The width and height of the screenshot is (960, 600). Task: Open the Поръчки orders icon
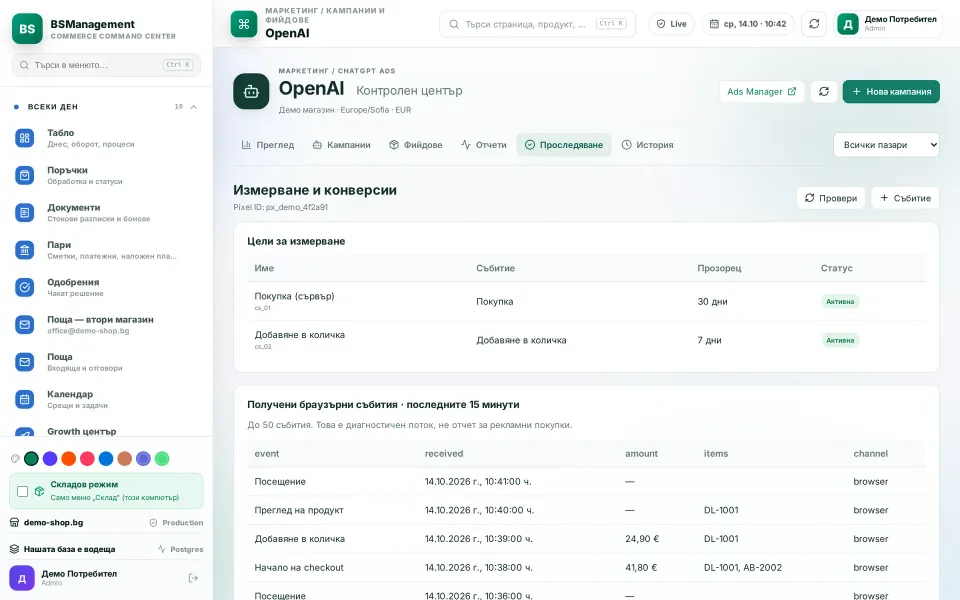[x=24, y=176]
